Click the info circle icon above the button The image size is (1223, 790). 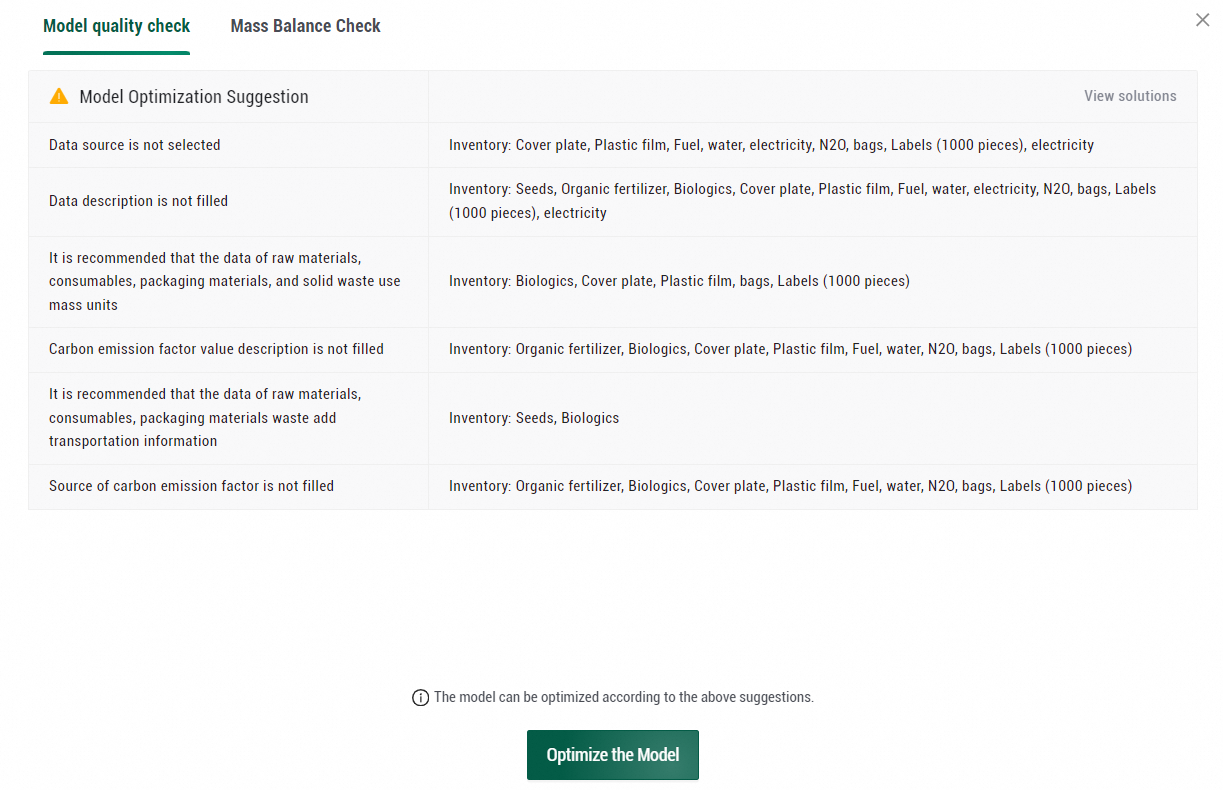pos(420,698)
